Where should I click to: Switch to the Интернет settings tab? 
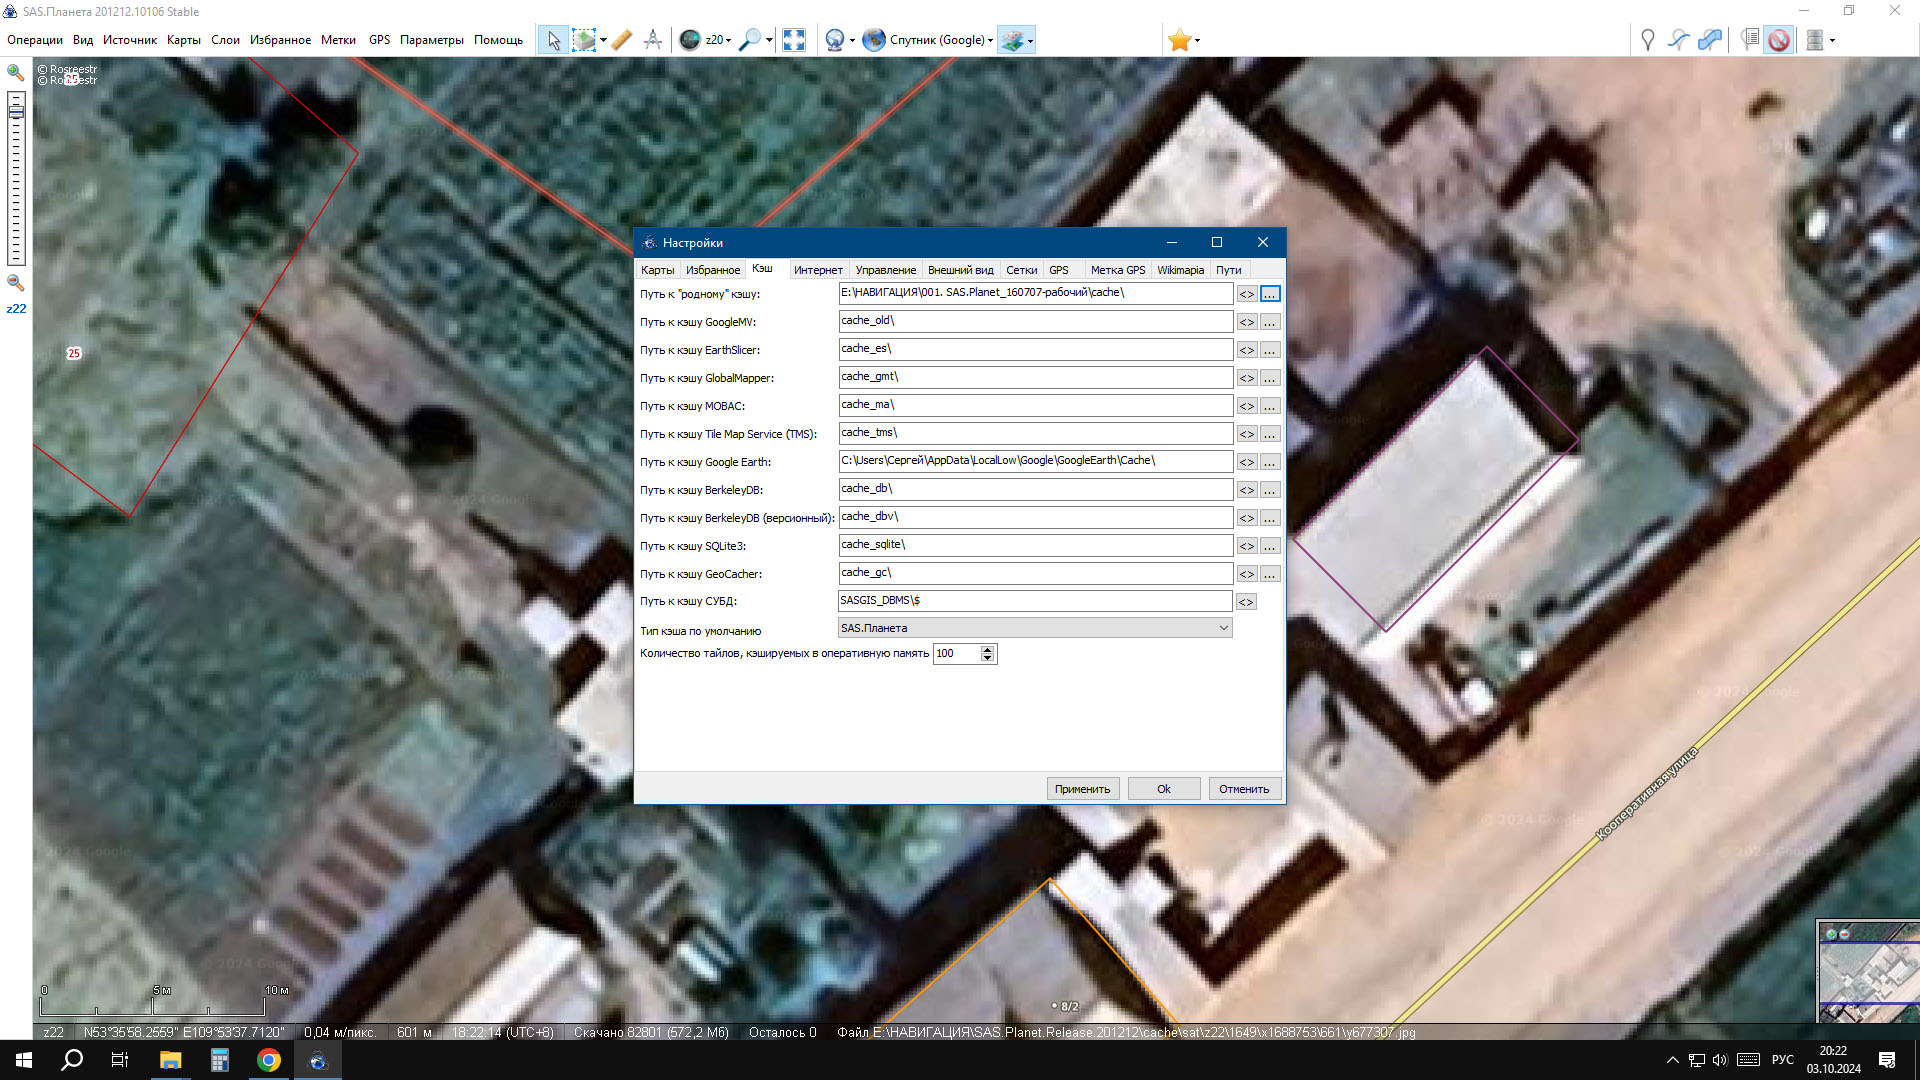coord(817,270)
